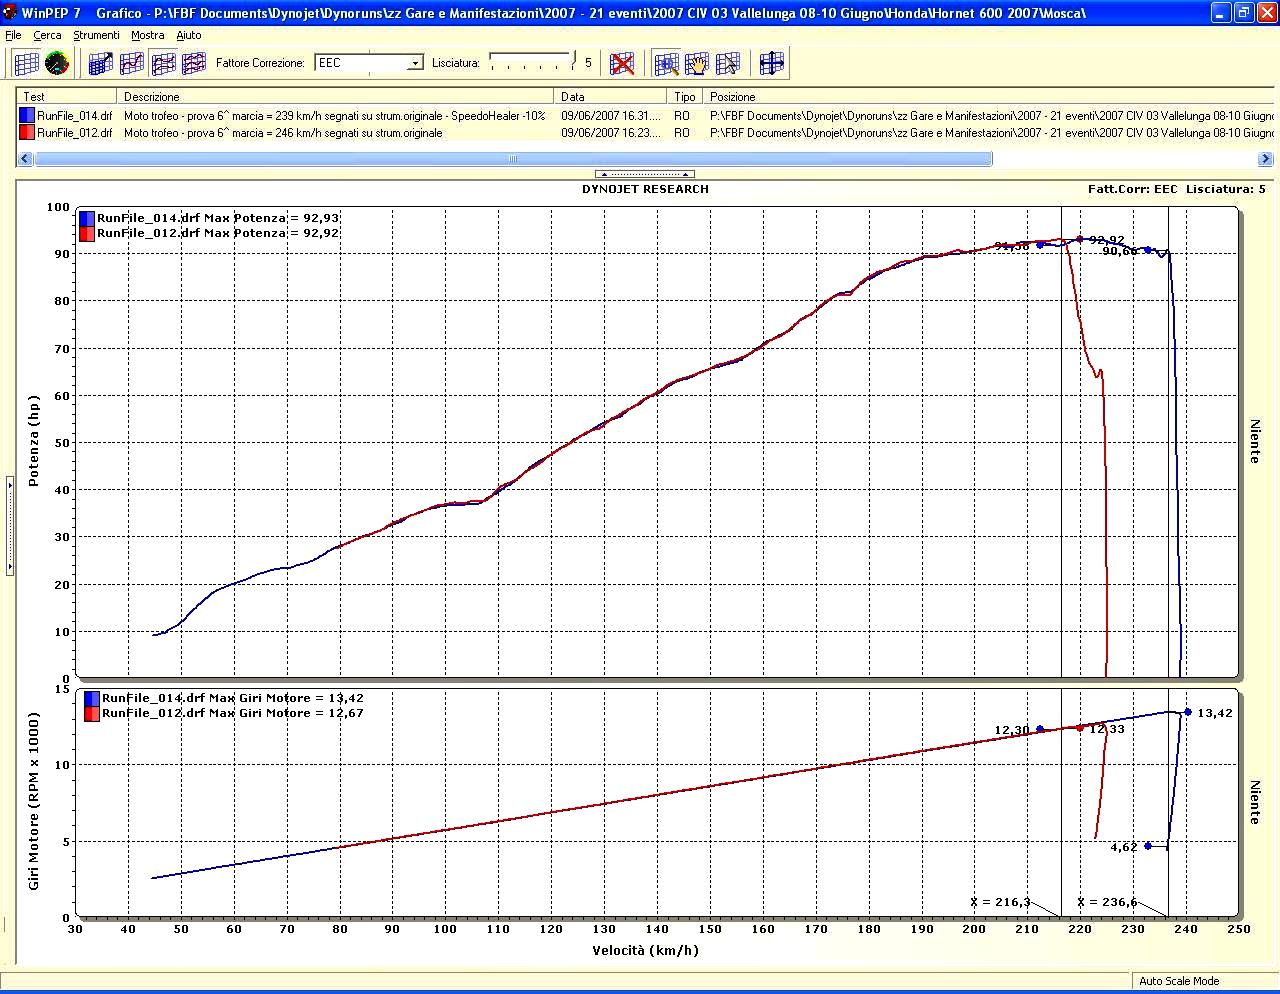Collapse the run list using the splitter arrow

[x=645, y=174]
